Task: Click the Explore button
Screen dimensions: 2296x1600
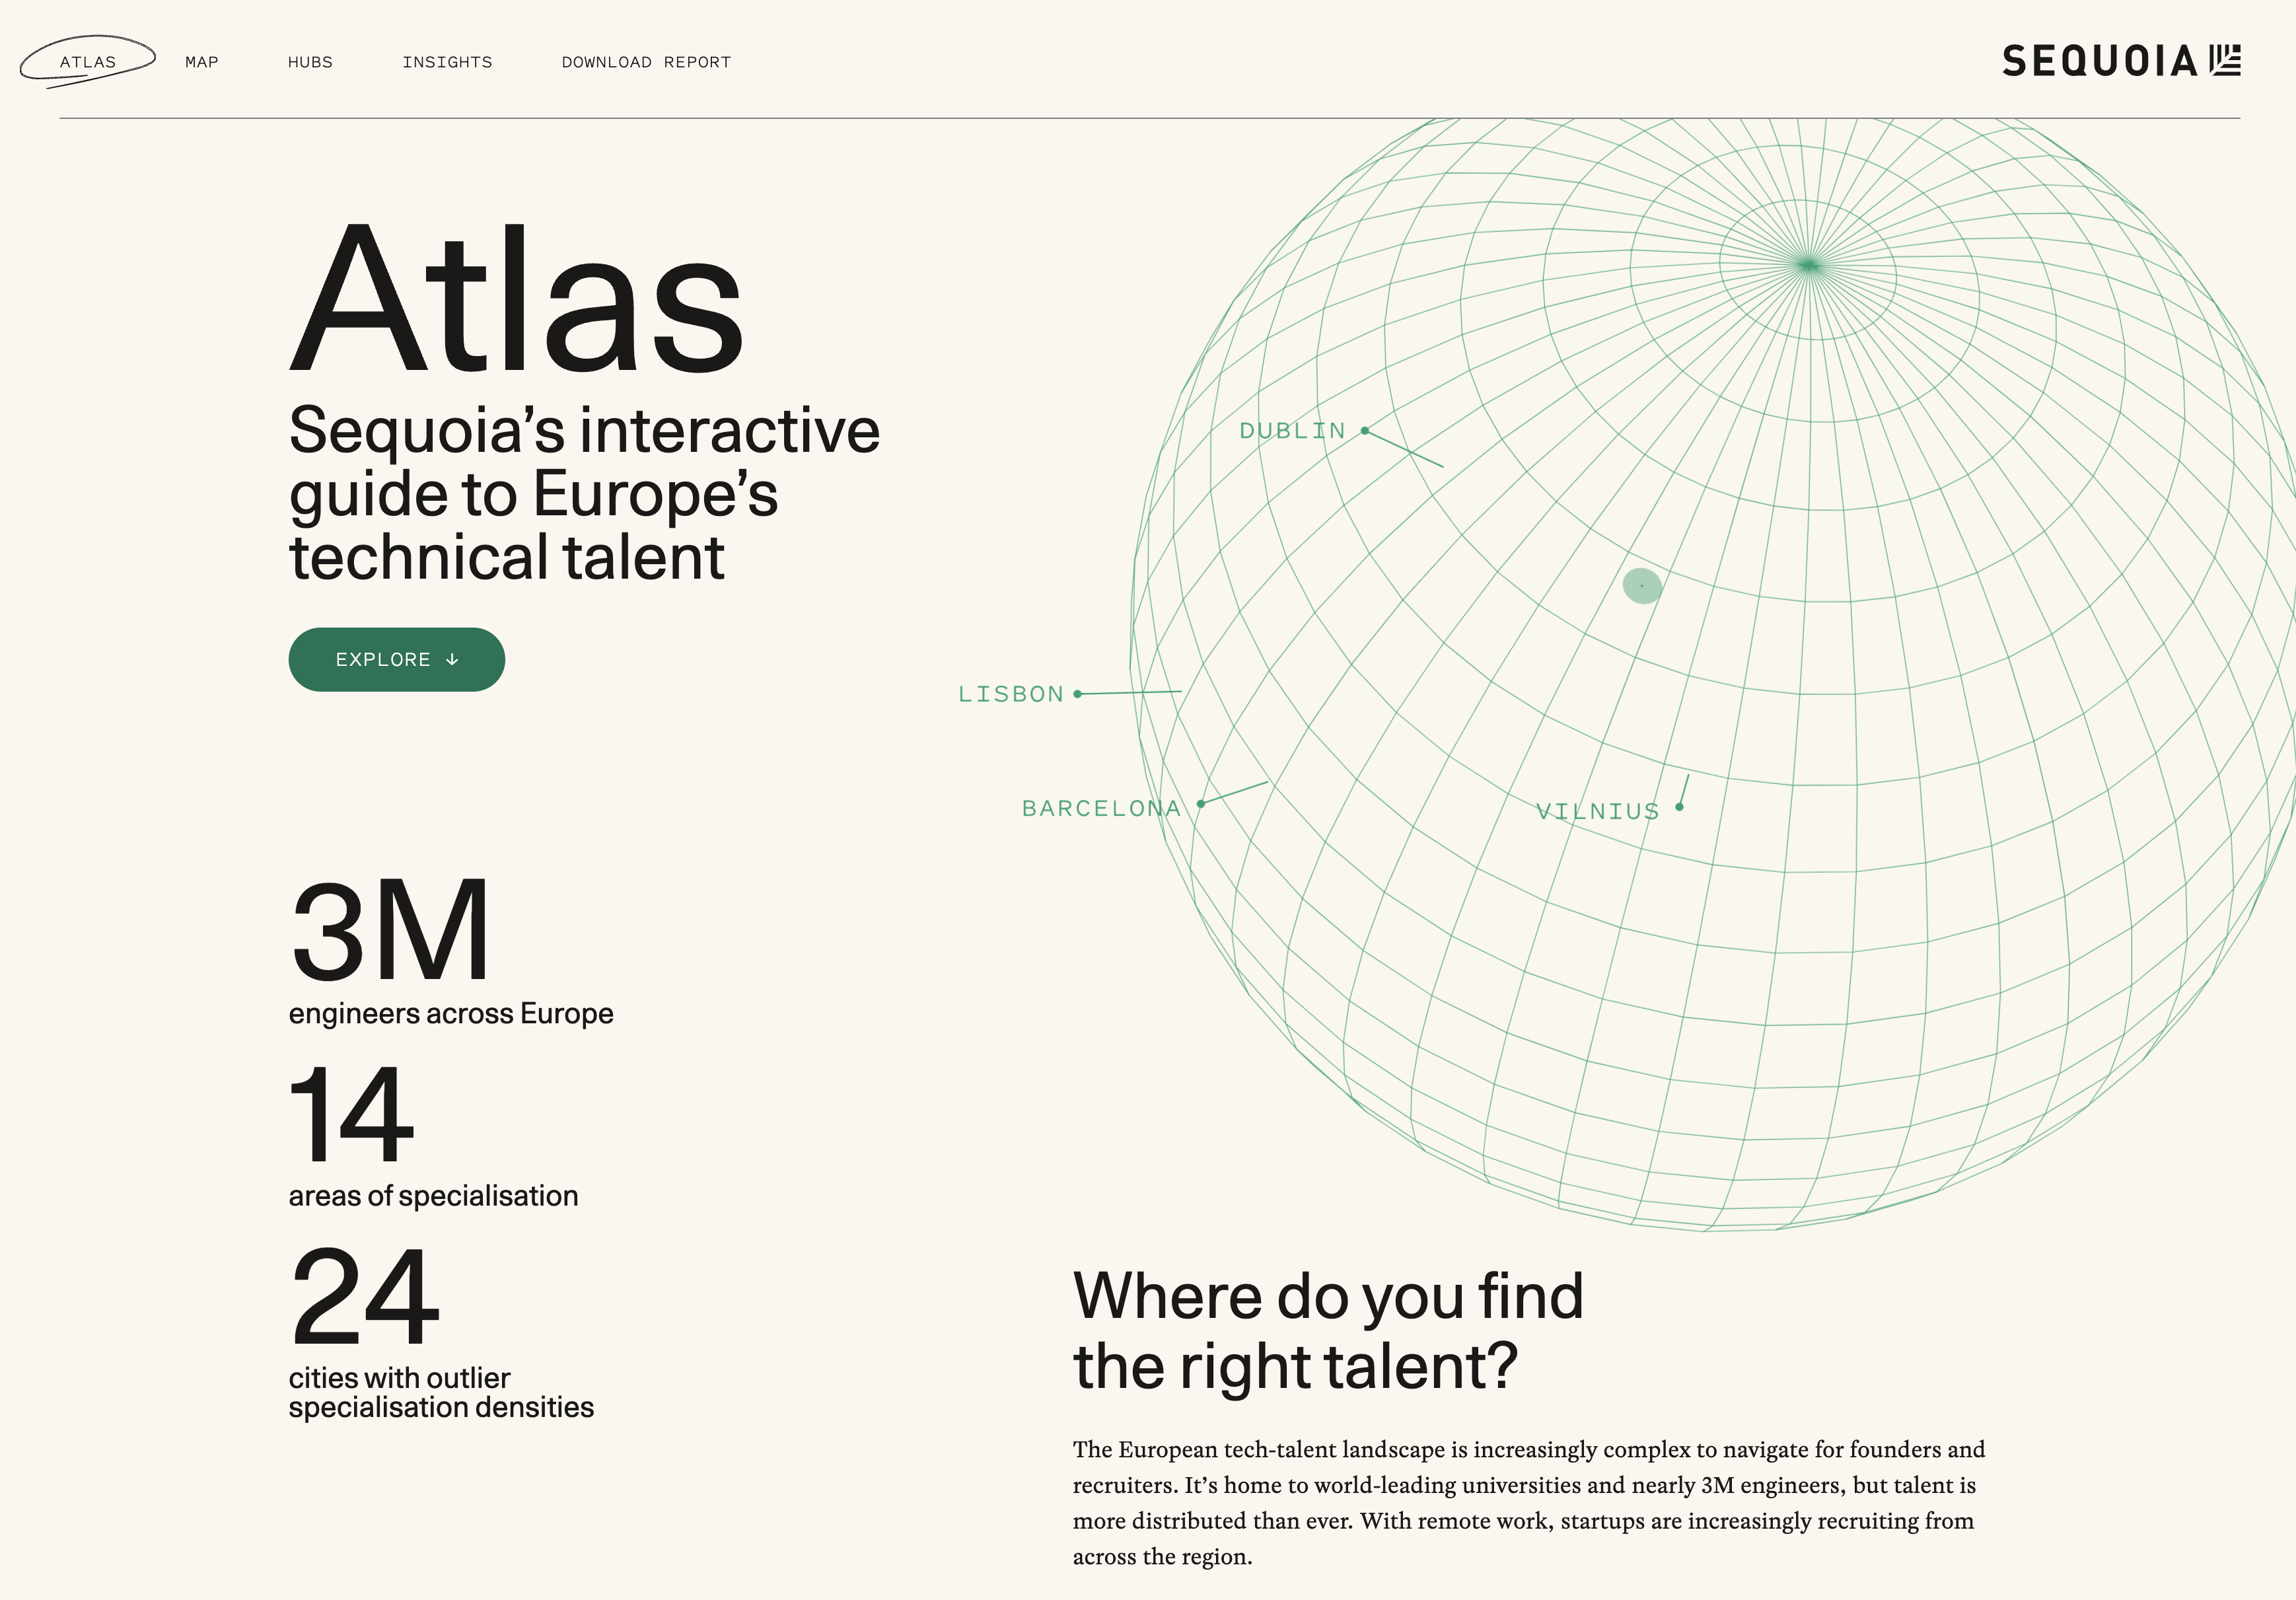Action: (x=396, y=660)
